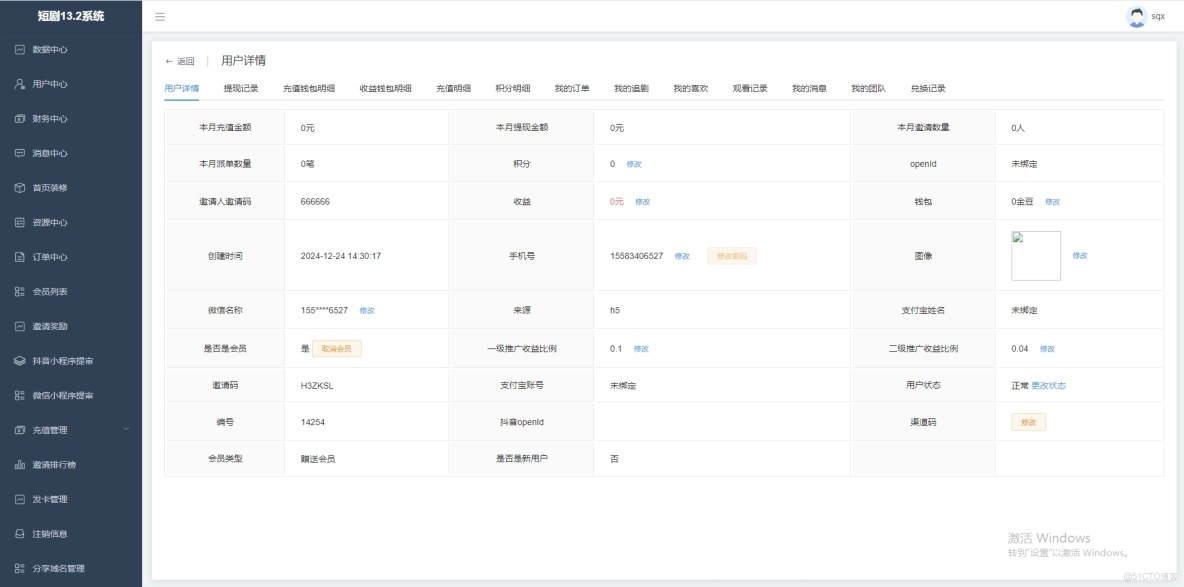Open 发卡管理 from the sidebar

tap(51, 497)
